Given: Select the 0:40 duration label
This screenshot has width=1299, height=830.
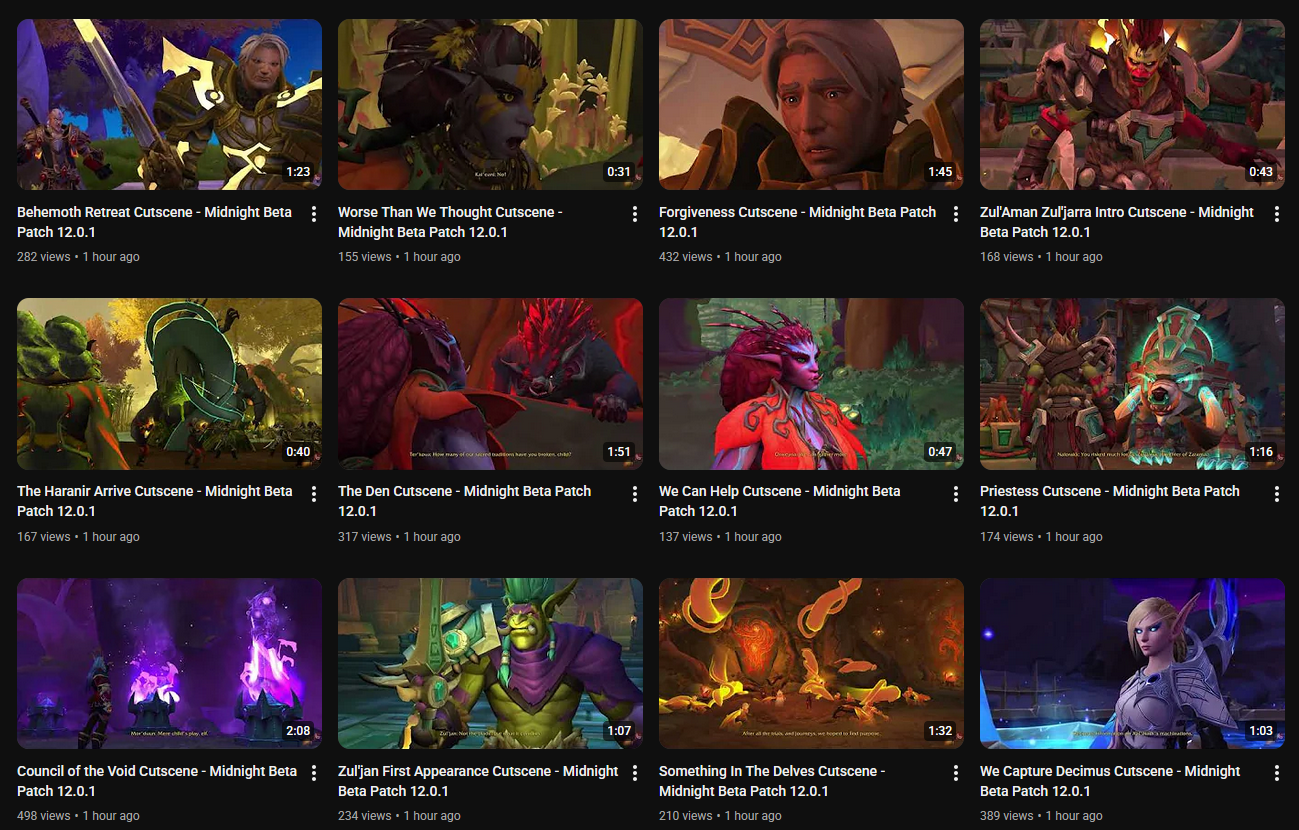Looking at the screenshot, I should click(298, 452).
